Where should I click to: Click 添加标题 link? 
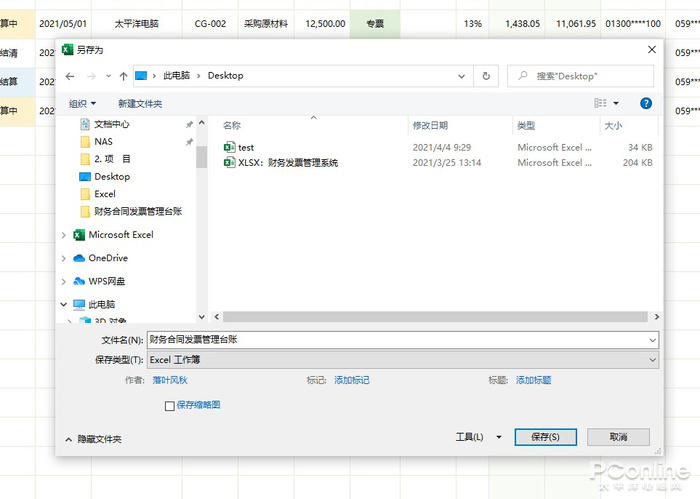533,380
